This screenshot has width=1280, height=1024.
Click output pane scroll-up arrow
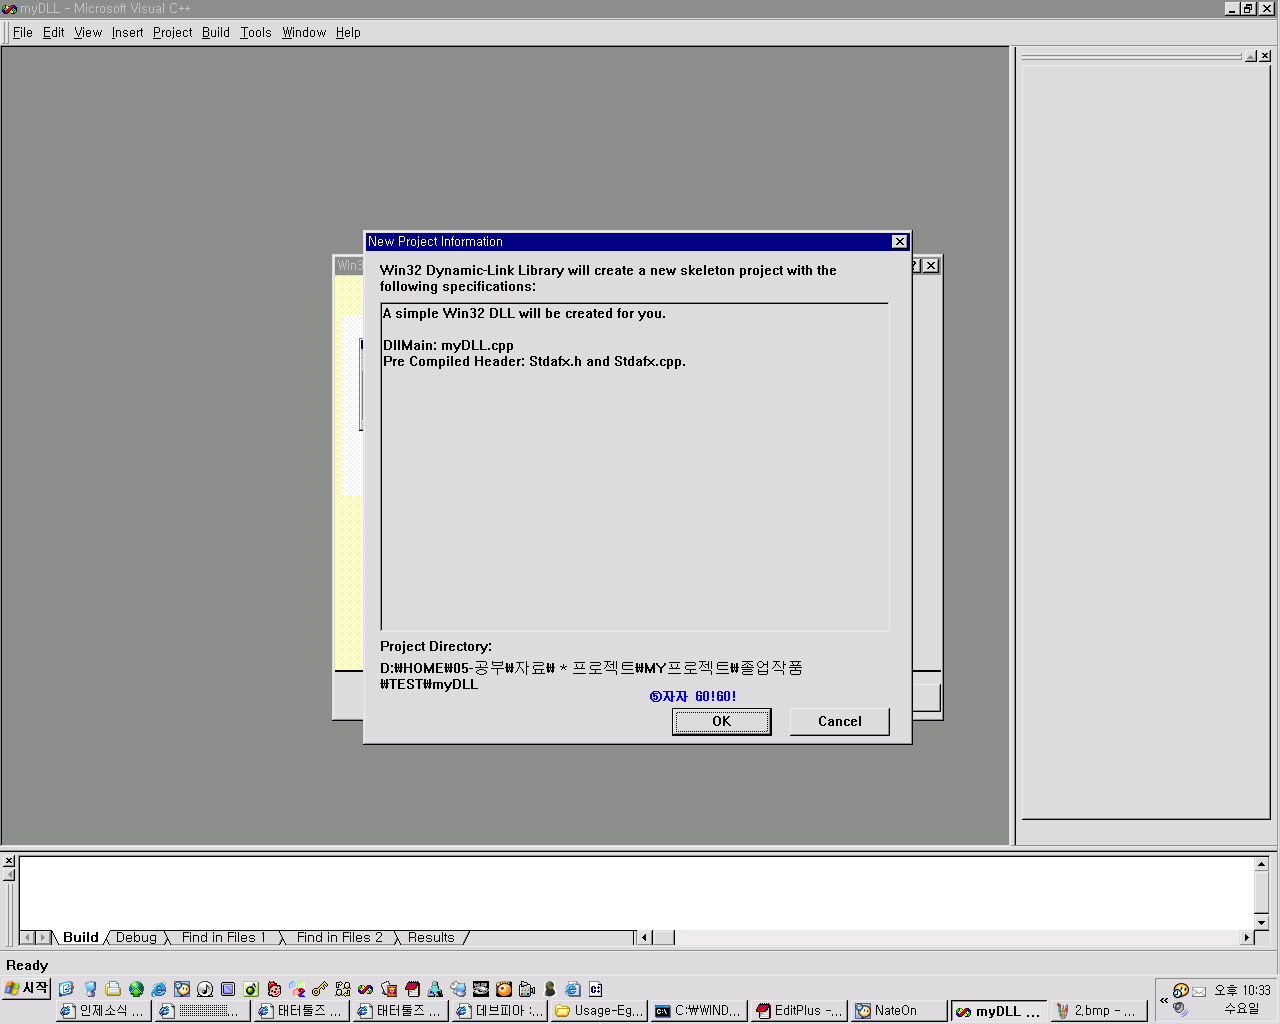1261,864
